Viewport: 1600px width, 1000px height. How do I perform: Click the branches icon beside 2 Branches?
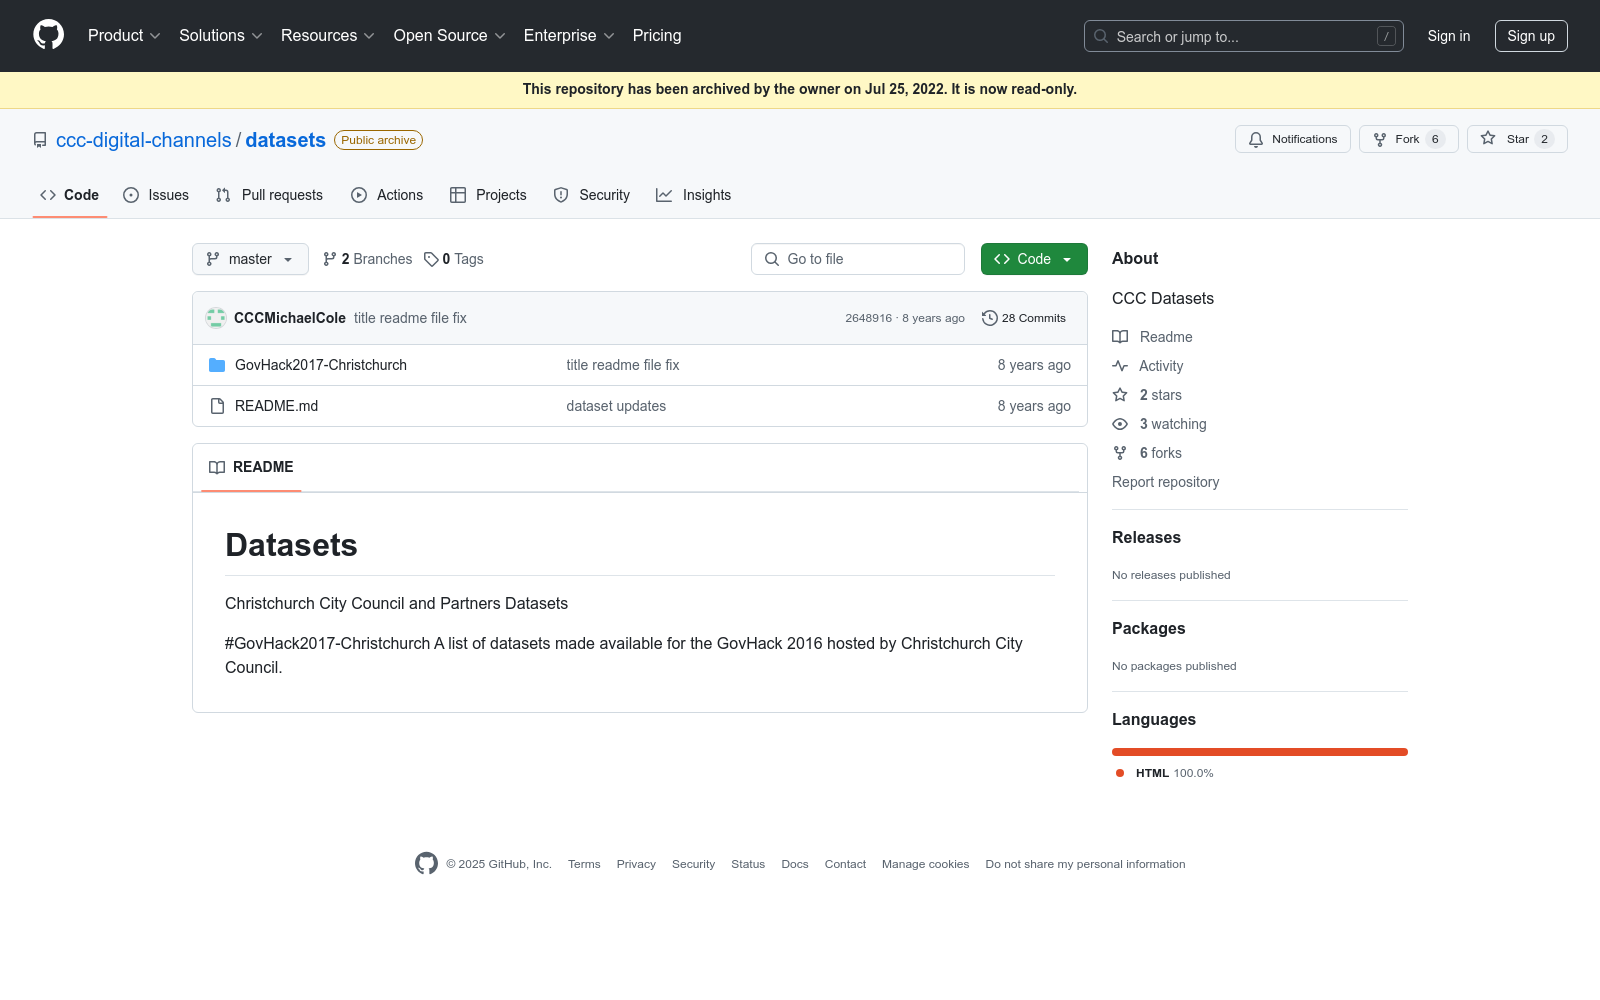[330, 259]
